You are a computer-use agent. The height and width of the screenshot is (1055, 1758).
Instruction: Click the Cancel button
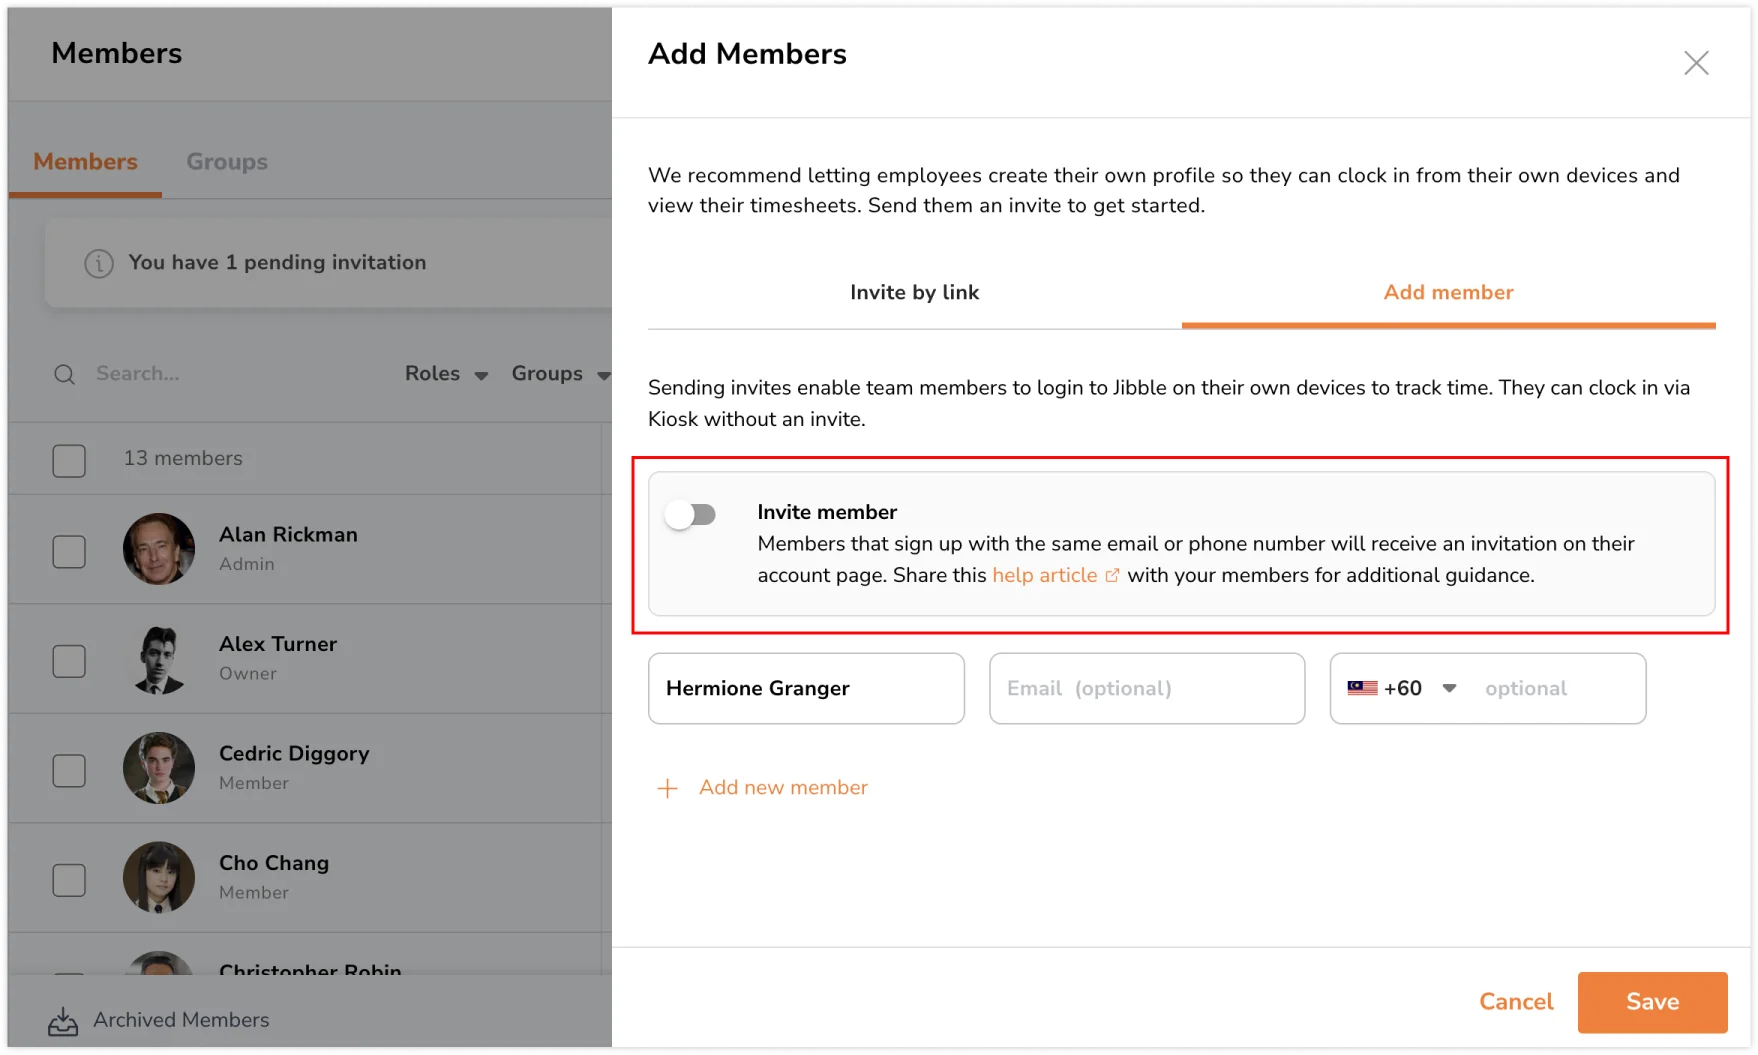pos(1516,1002)
